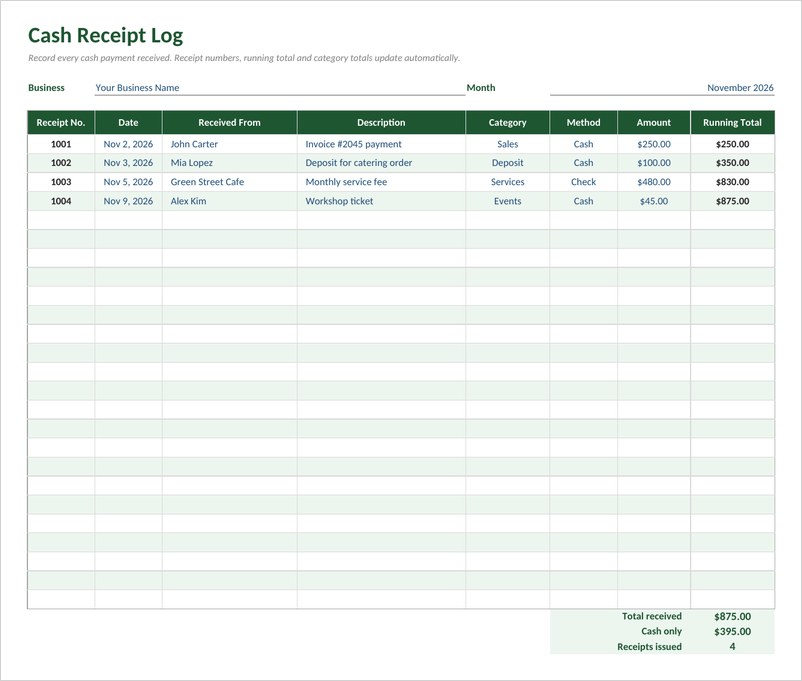Click the Cash only $395.00 value
The width and height of the screenshot is (802, 681).
click(732, 631)
